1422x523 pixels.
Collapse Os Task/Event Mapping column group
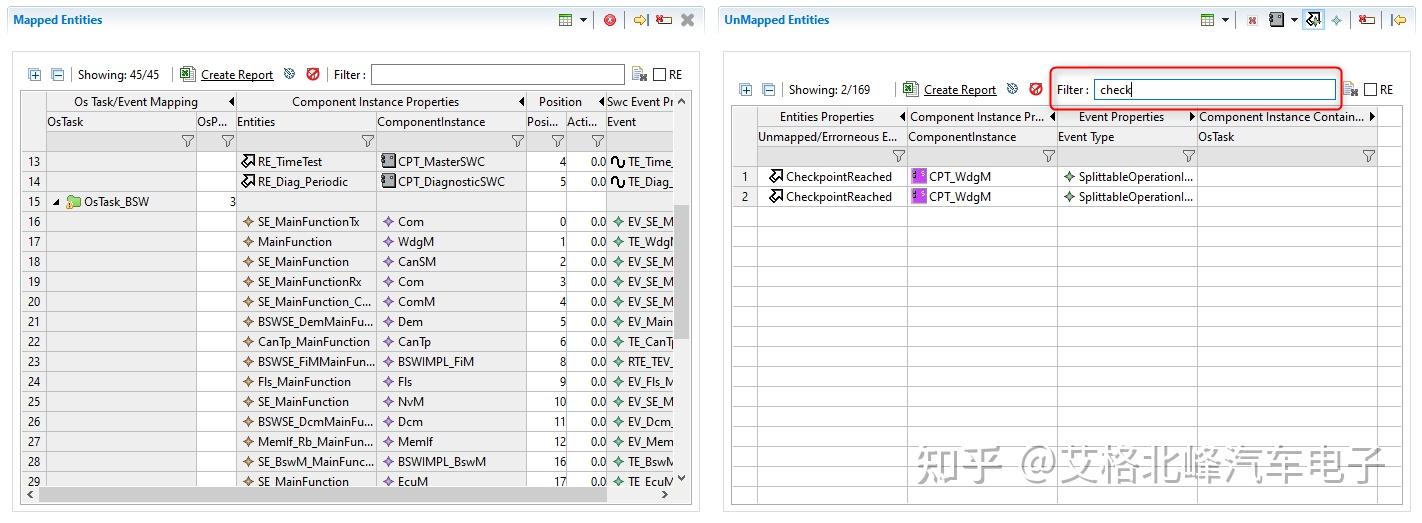[232, 102]
